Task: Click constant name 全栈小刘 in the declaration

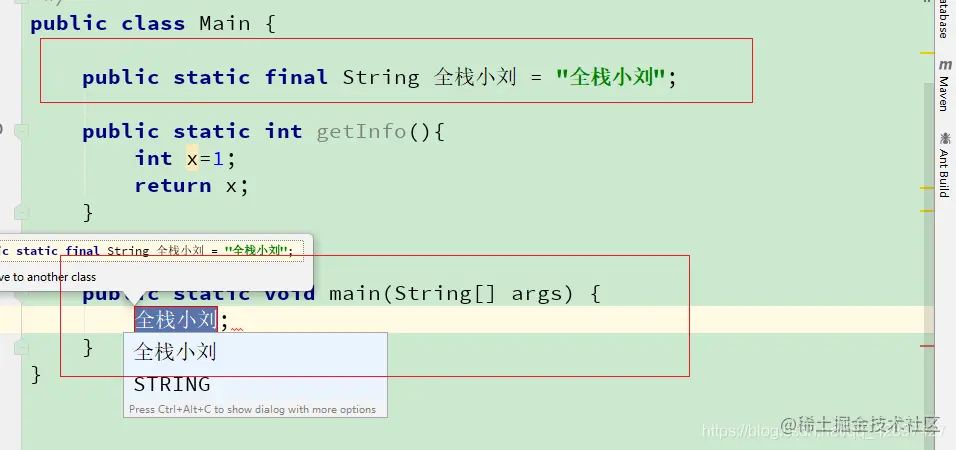Action: pos(475,77)
